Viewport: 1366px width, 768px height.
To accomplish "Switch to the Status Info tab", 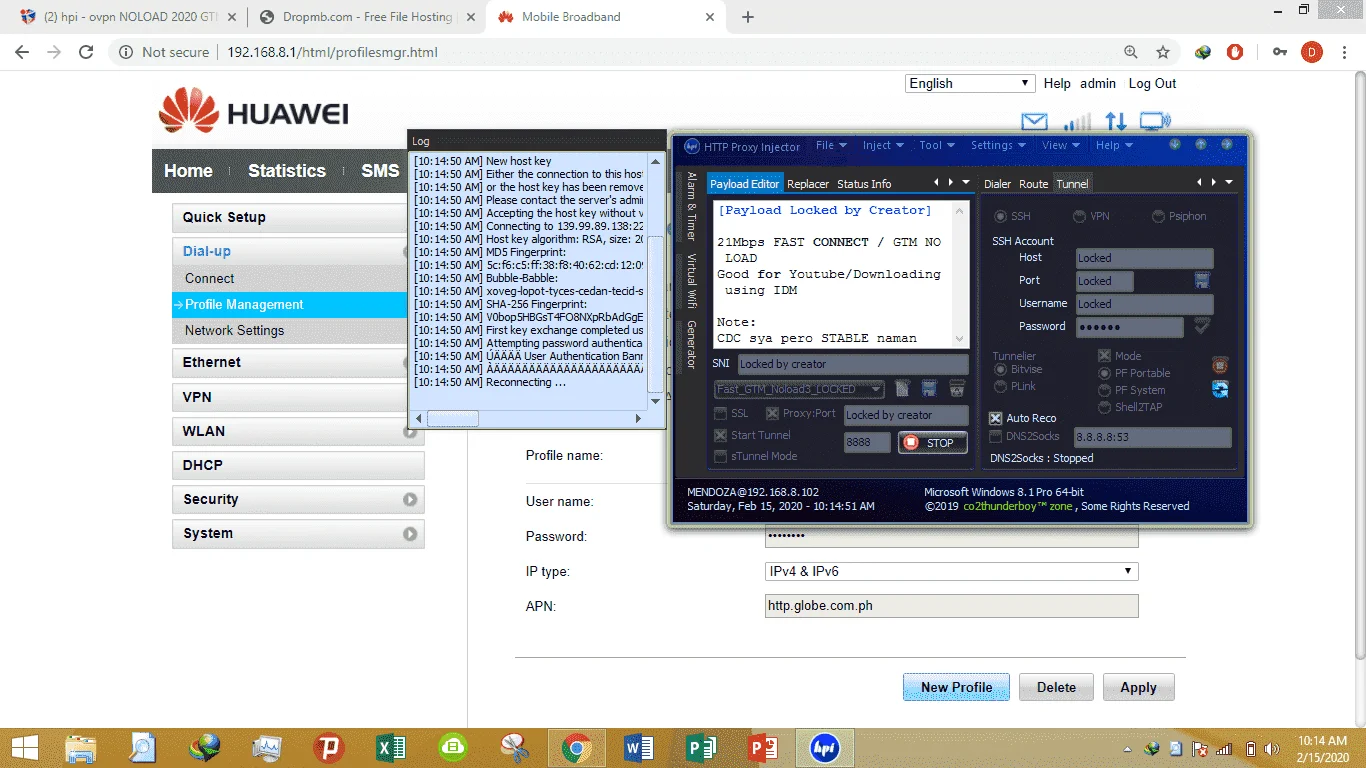I will (864, 184).
